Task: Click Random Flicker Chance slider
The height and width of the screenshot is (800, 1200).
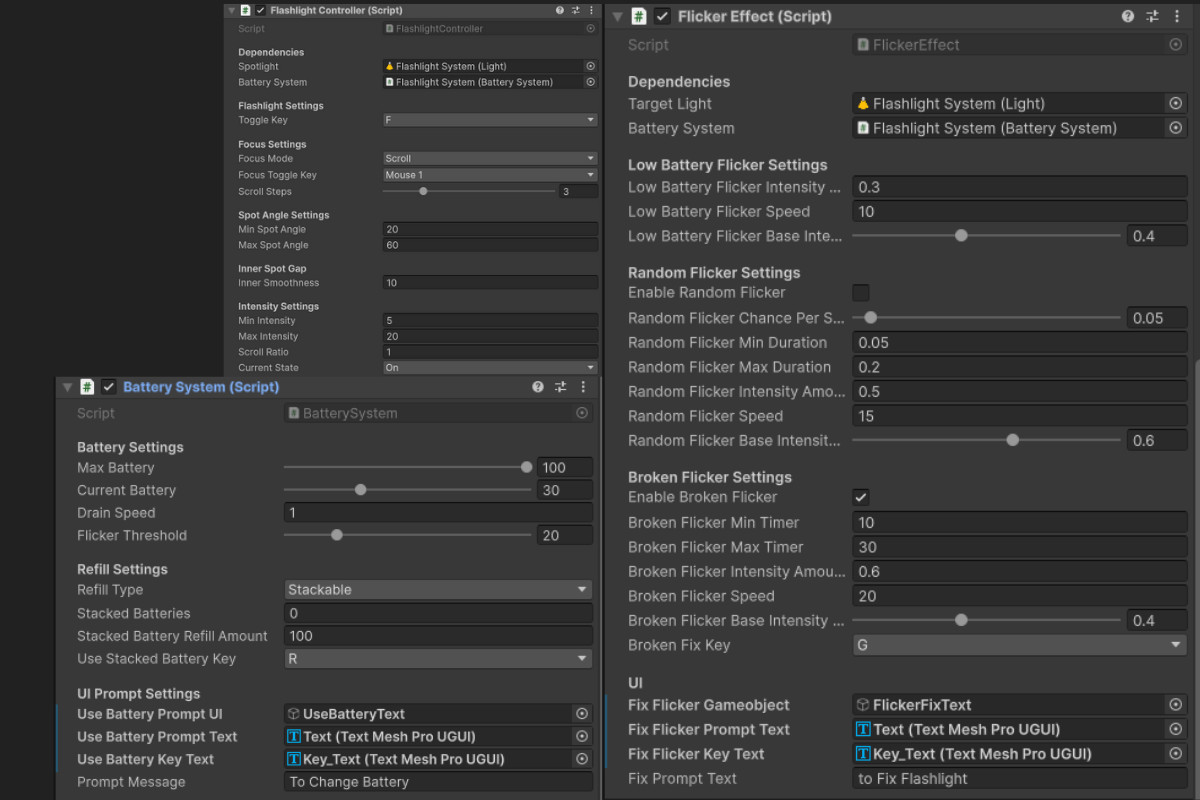Action: coord(986,317)
